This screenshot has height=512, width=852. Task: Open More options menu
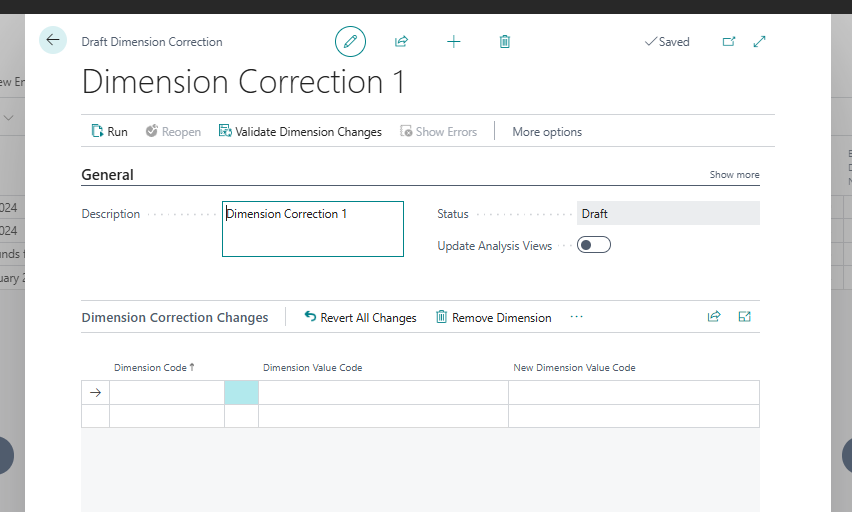(x=546, y=132)
